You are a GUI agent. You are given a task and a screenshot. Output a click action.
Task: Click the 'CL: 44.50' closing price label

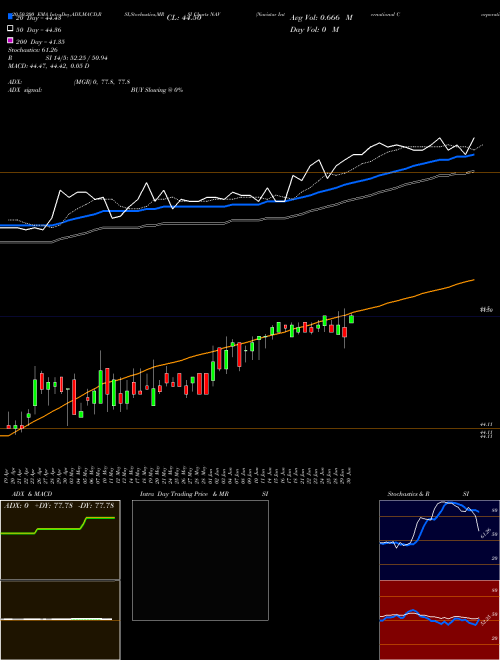[x=184, y=18]
